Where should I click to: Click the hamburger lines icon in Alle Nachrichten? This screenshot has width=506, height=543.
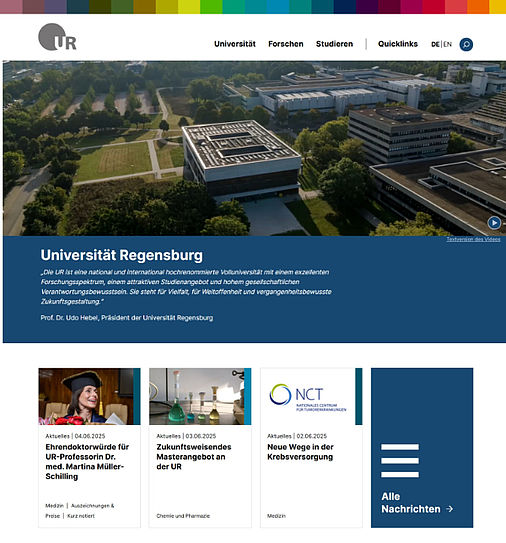click(400, 461)
